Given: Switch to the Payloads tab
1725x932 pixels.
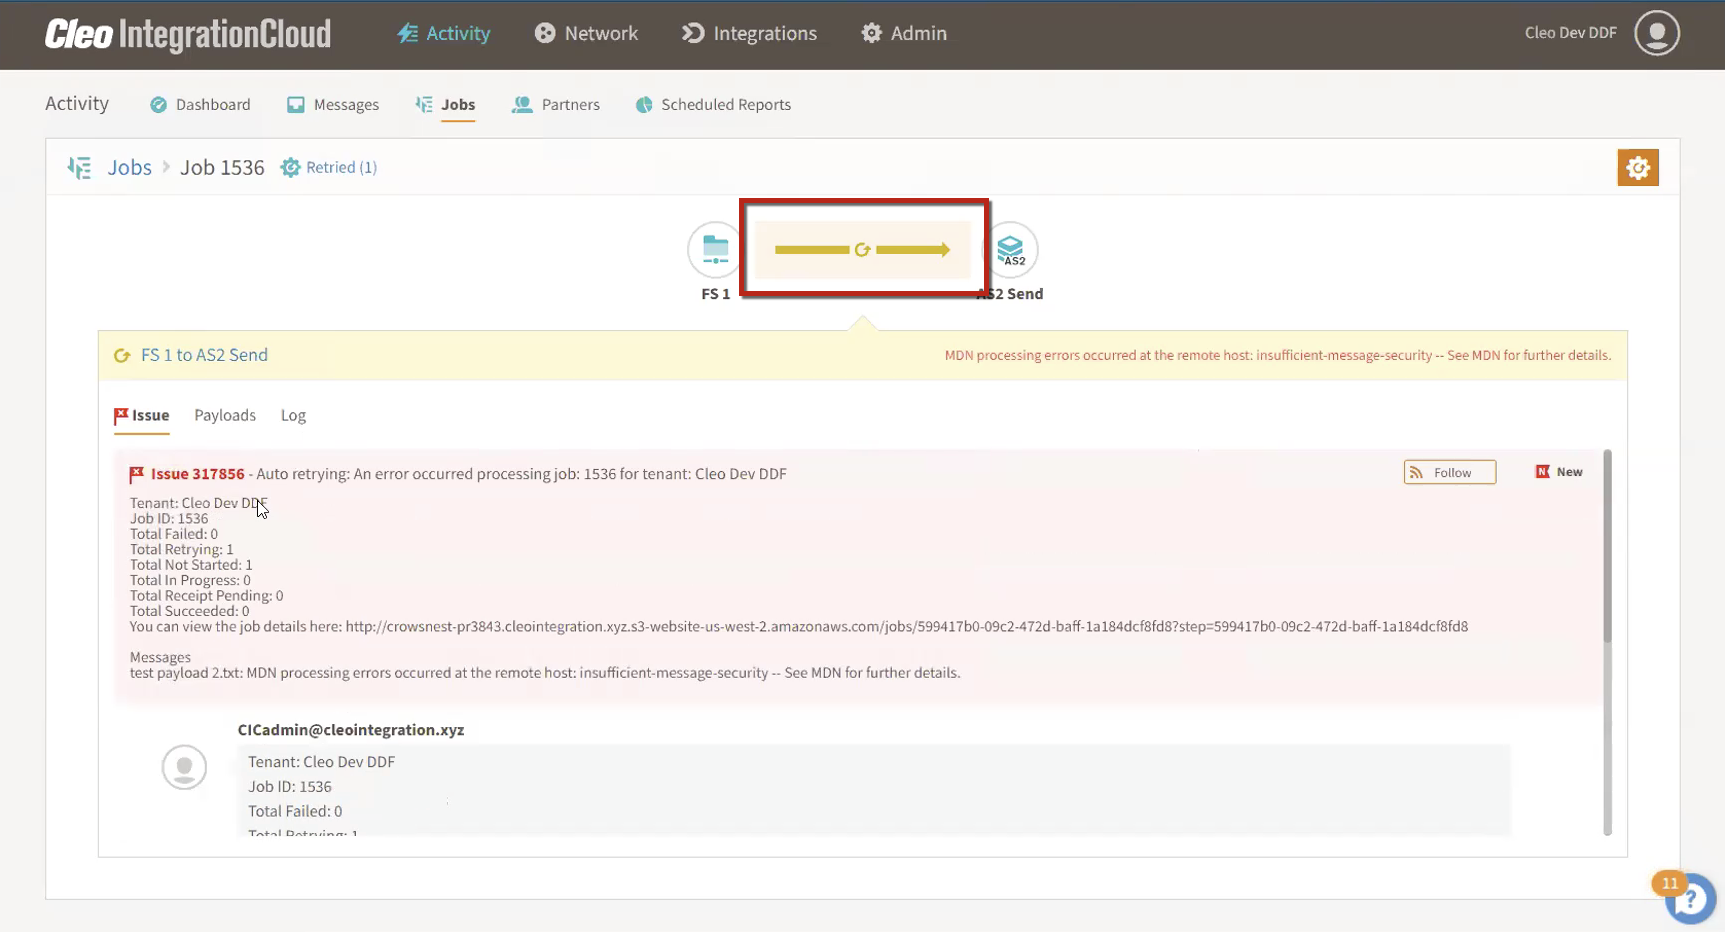Looking at the screenshot, I should pyautogui.click(x=225, y=415).
